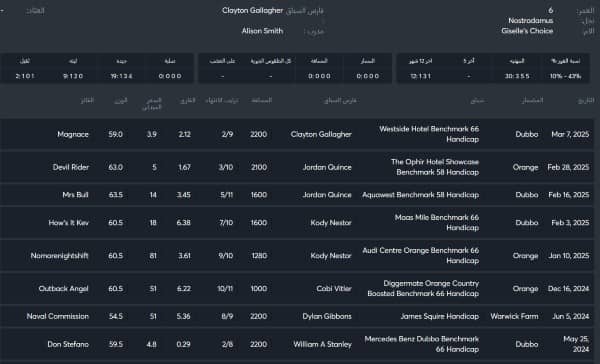Viewport: 600px width, 364px height.
Task: Click sire name Nostradamus
Action: pos(530,21)
